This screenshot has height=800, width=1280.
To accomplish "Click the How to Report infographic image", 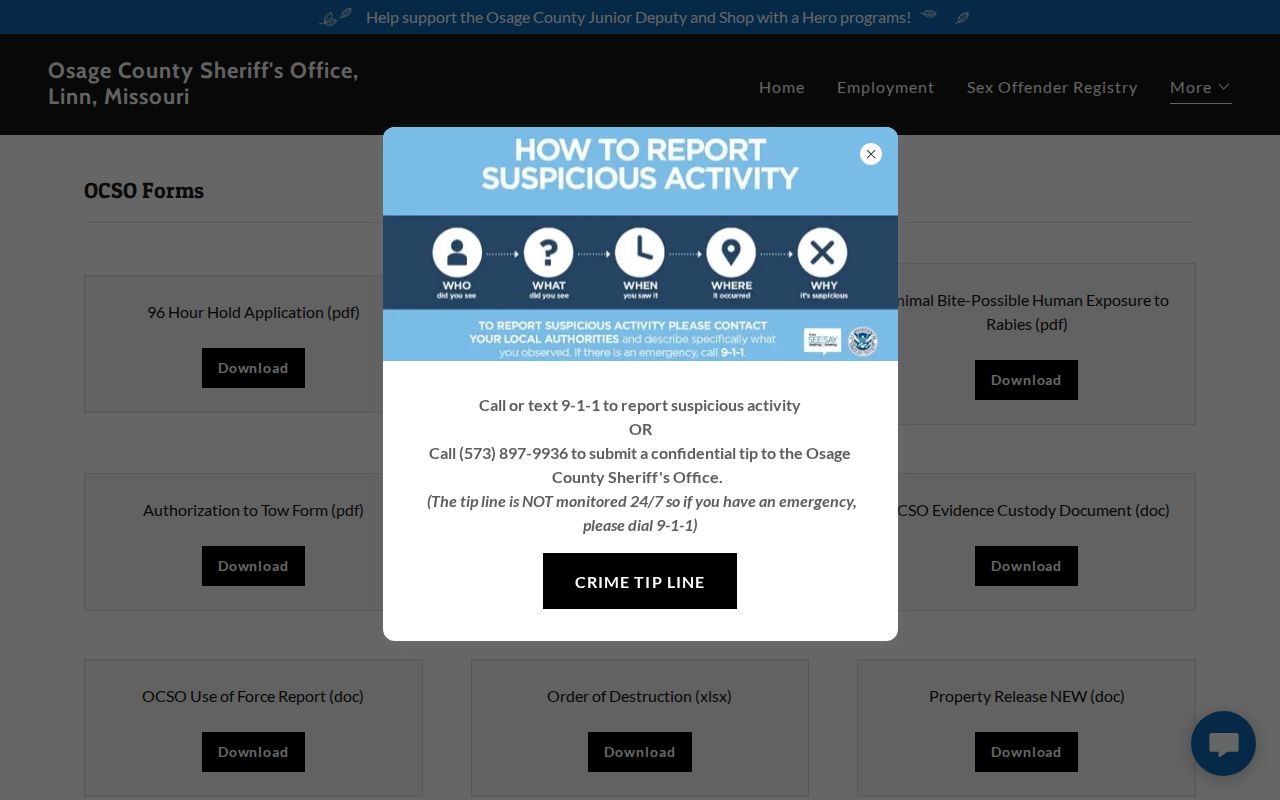I will click(x=640, y=244).
